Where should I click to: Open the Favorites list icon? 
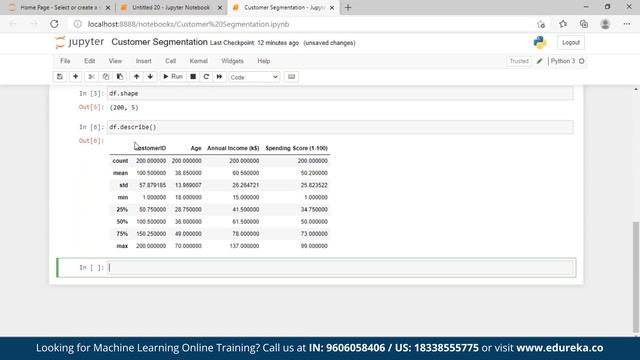tap(563, 24)
